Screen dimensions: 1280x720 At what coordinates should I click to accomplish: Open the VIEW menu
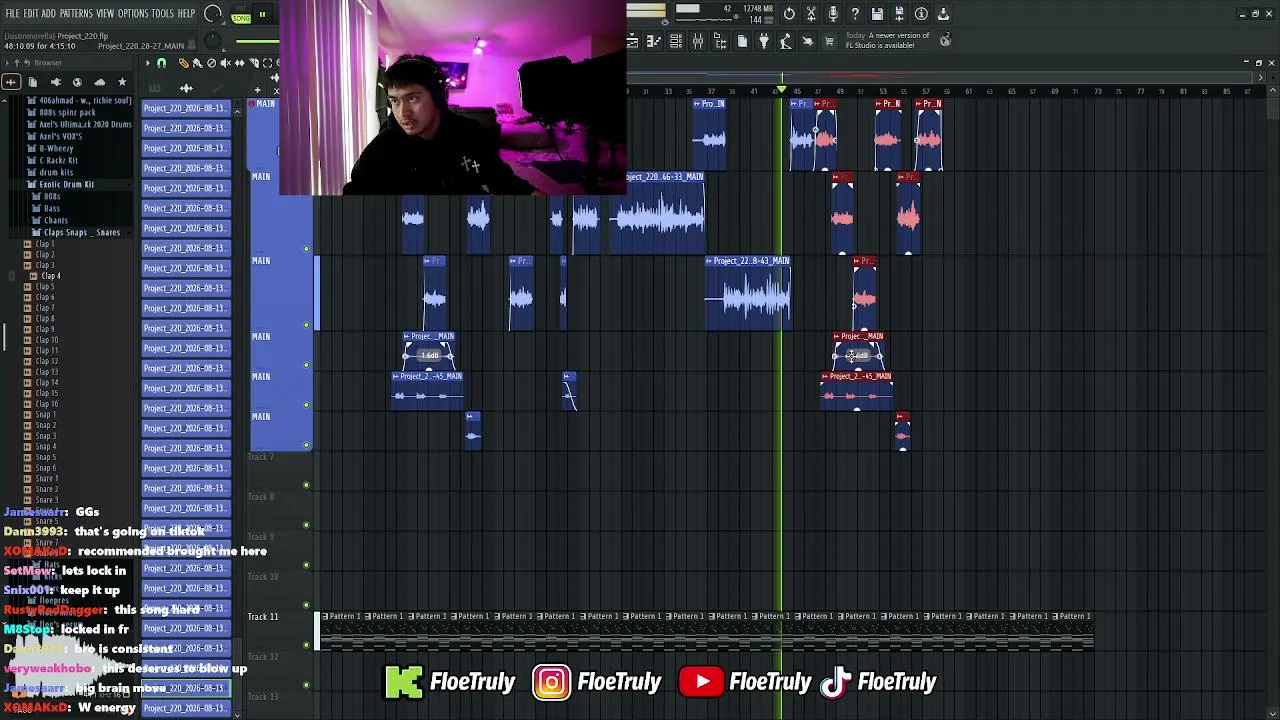click(105, 14)
